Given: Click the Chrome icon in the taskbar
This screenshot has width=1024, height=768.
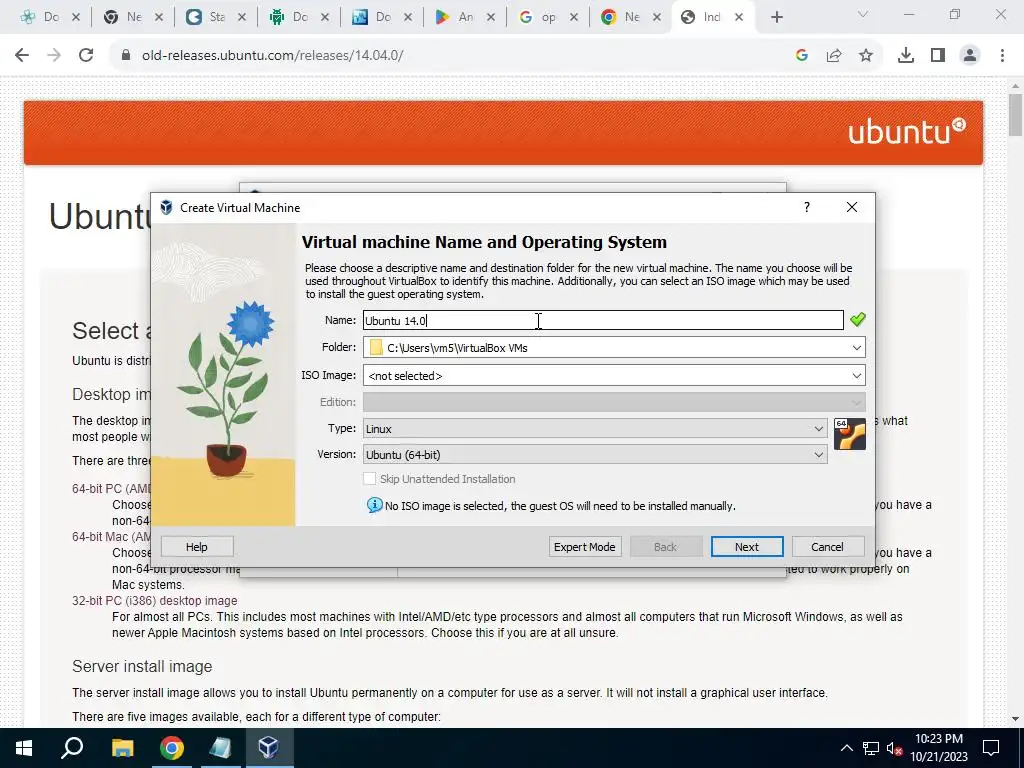Looking at the screenshot, I should coord(172,748).
